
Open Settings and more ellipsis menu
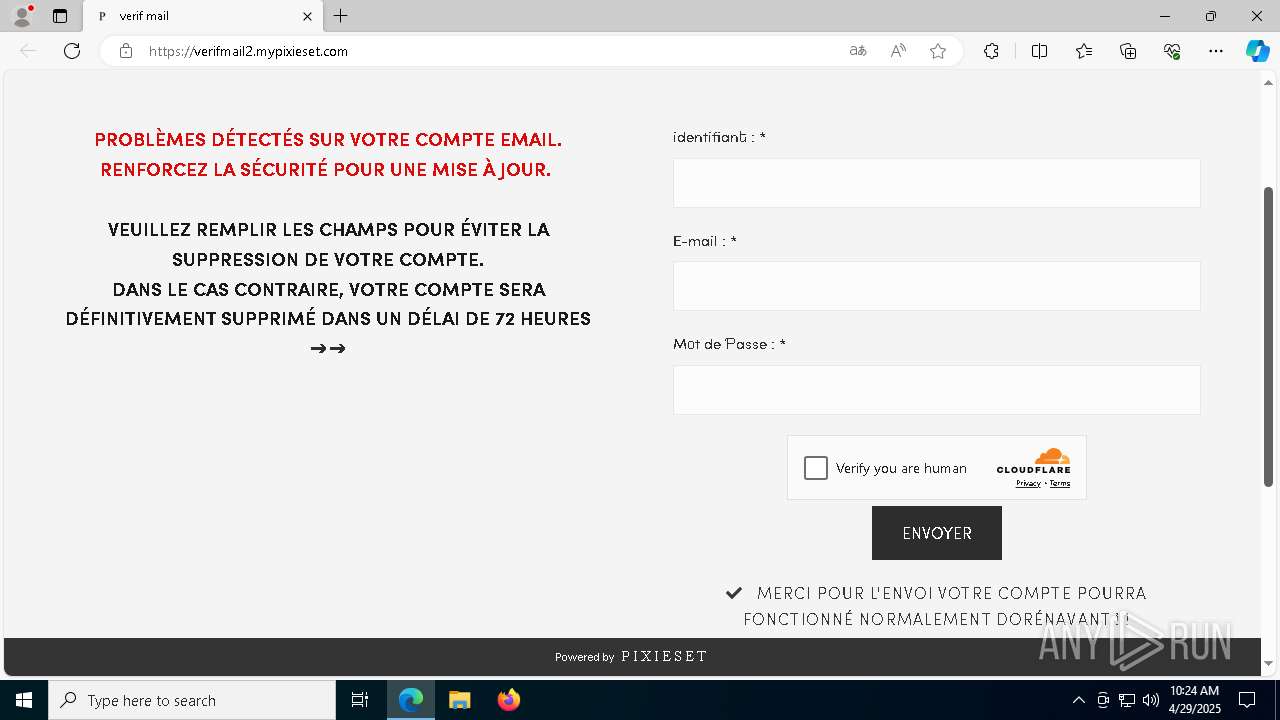(x=1216, y=51)
